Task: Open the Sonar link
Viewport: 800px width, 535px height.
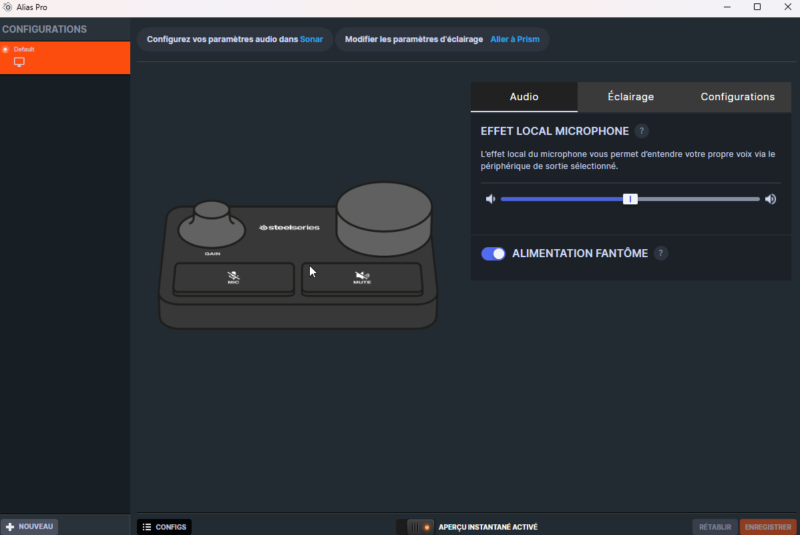Action: [312, 40]
